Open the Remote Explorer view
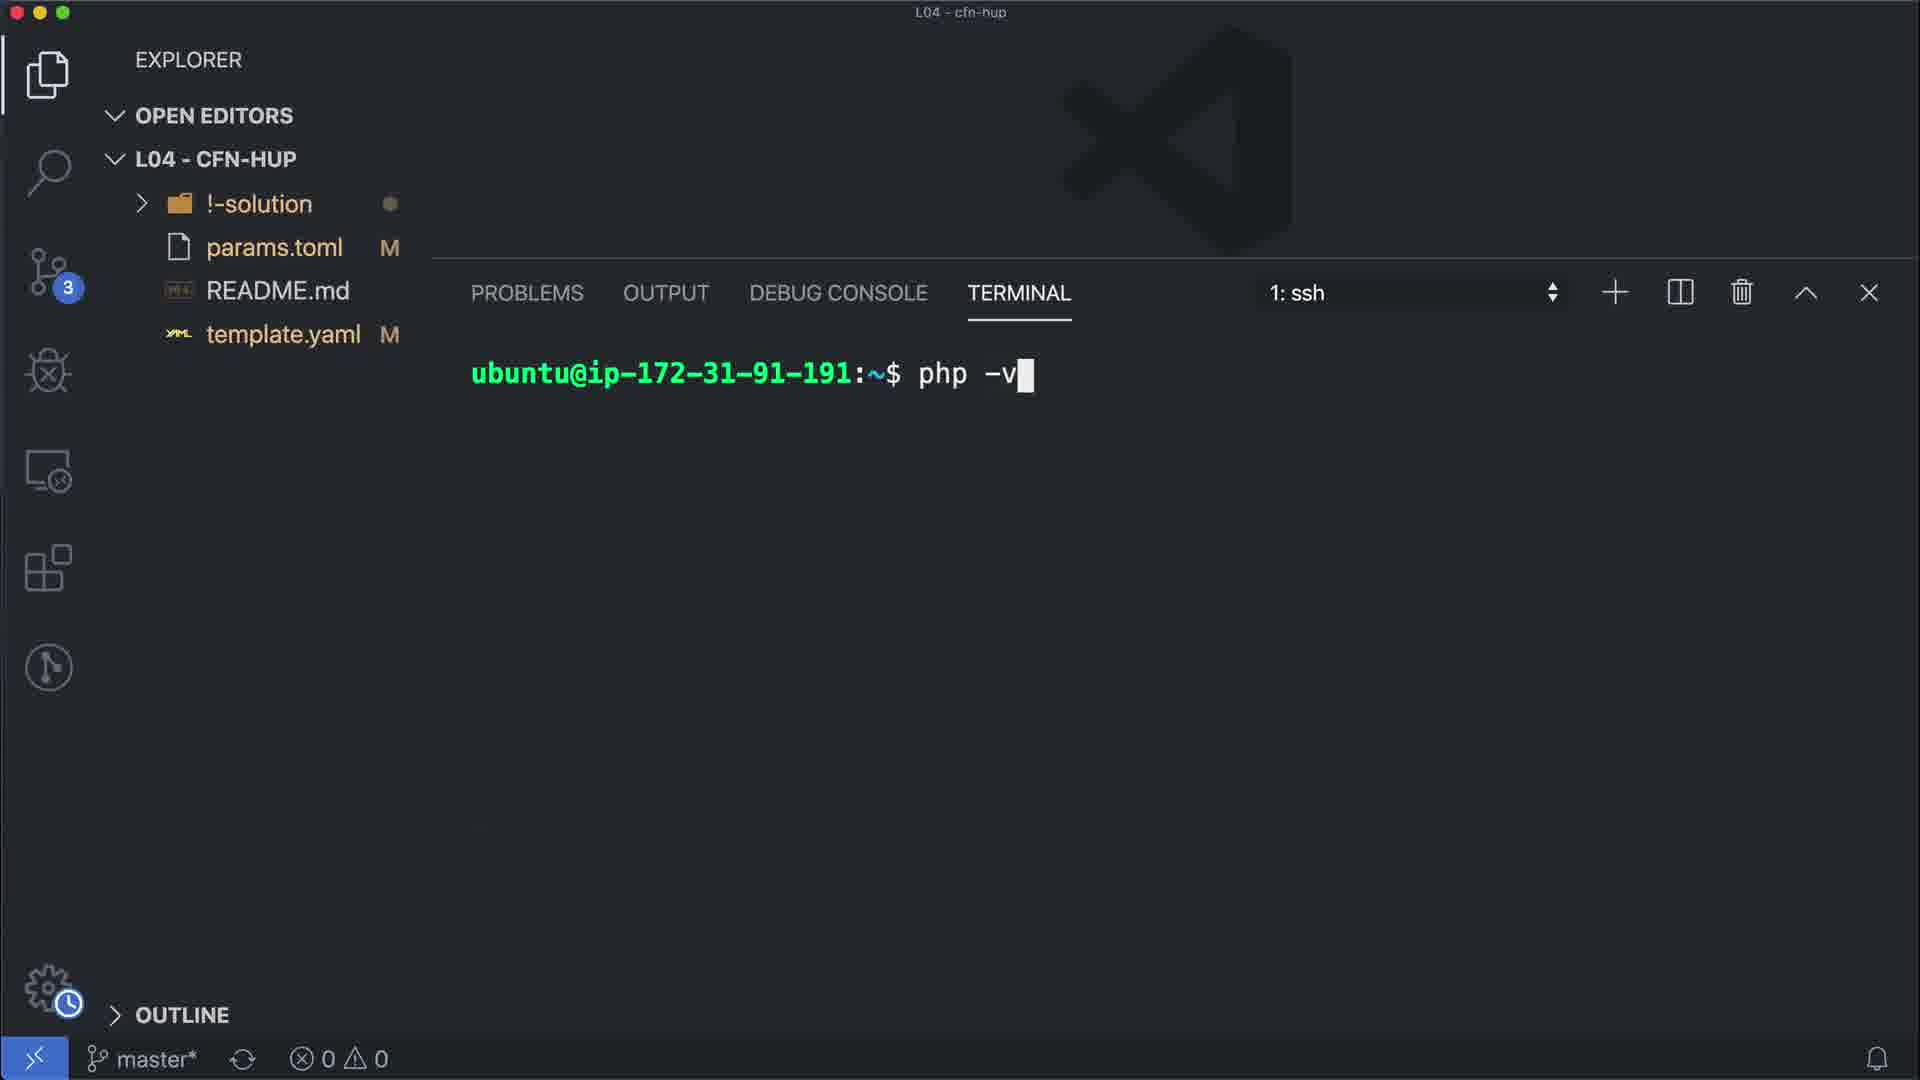 tap(48, 470)
